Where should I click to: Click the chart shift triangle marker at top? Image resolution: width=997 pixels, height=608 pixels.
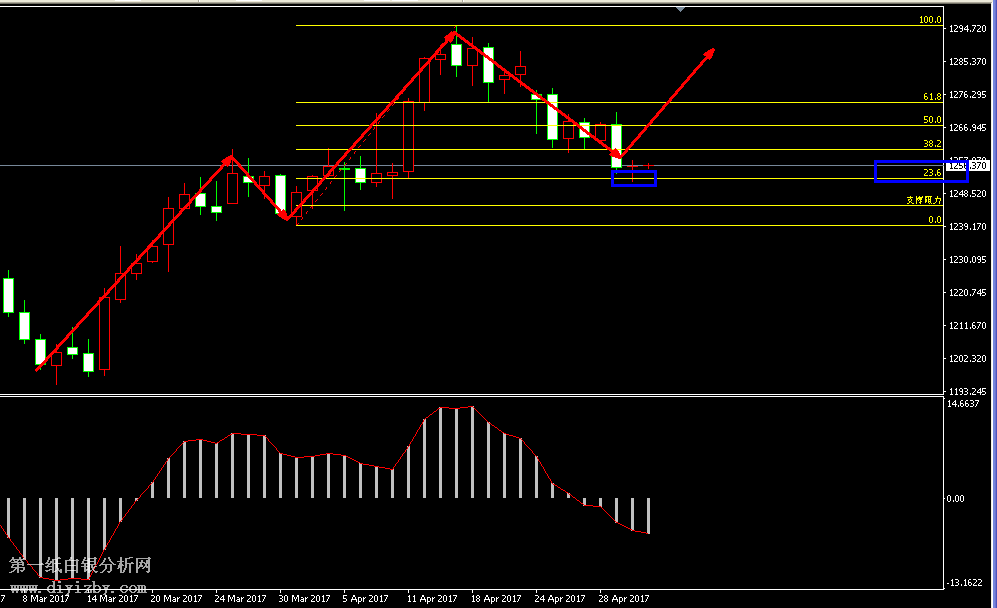click(681, 8)
